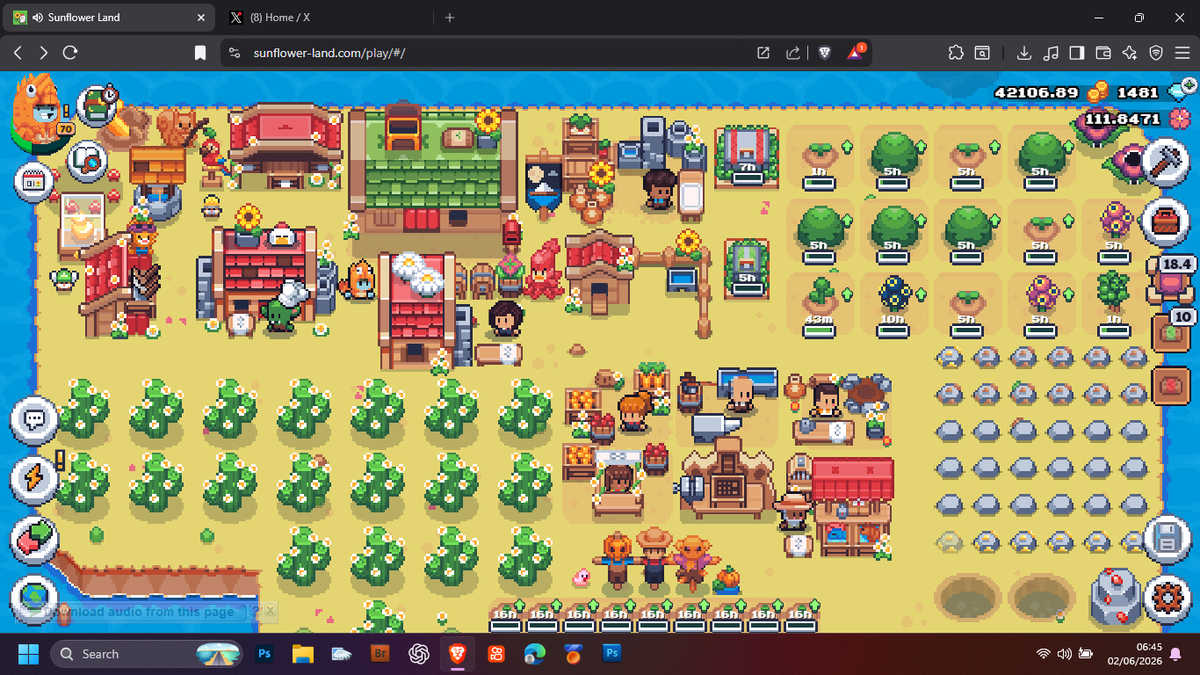Click the red squid creature

(x=545, y=268)
